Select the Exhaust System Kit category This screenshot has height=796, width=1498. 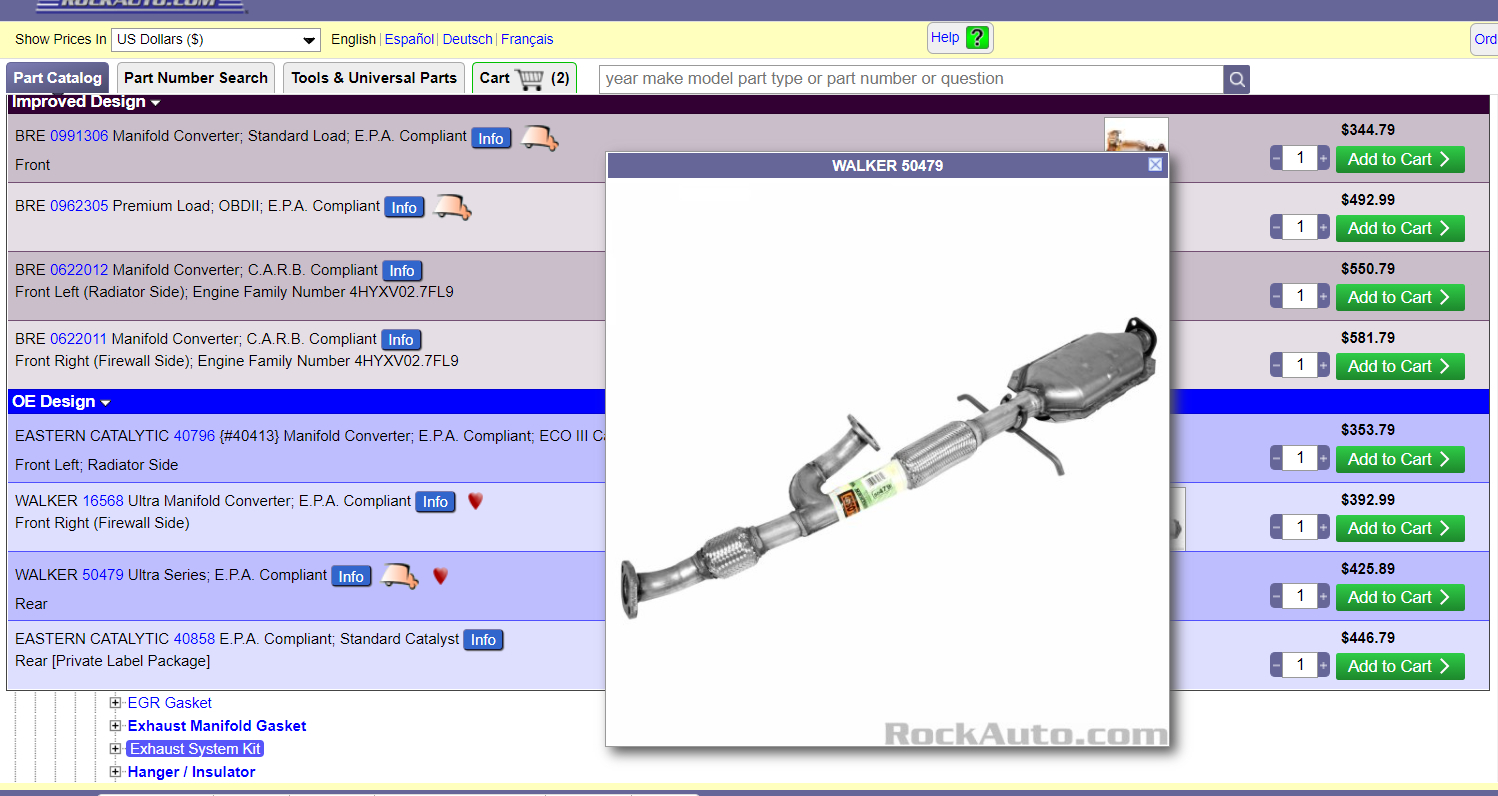(x=195, y=749)
